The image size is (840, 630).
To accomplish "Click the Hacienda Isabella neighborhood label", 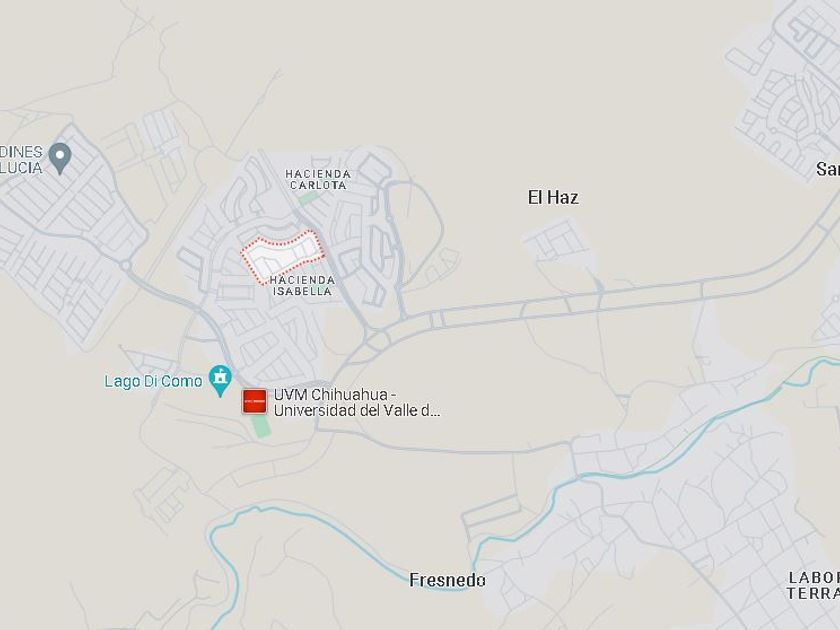I will tap(303, 286).
